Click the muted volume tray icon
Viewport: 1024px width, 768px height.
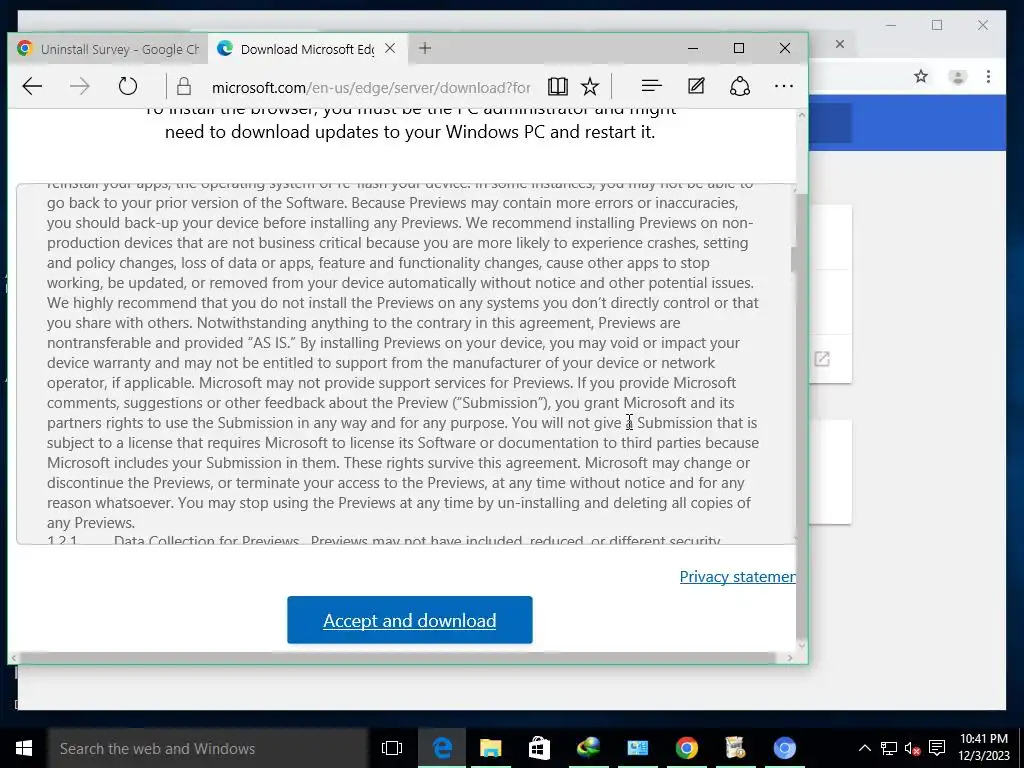click(912, 748)
